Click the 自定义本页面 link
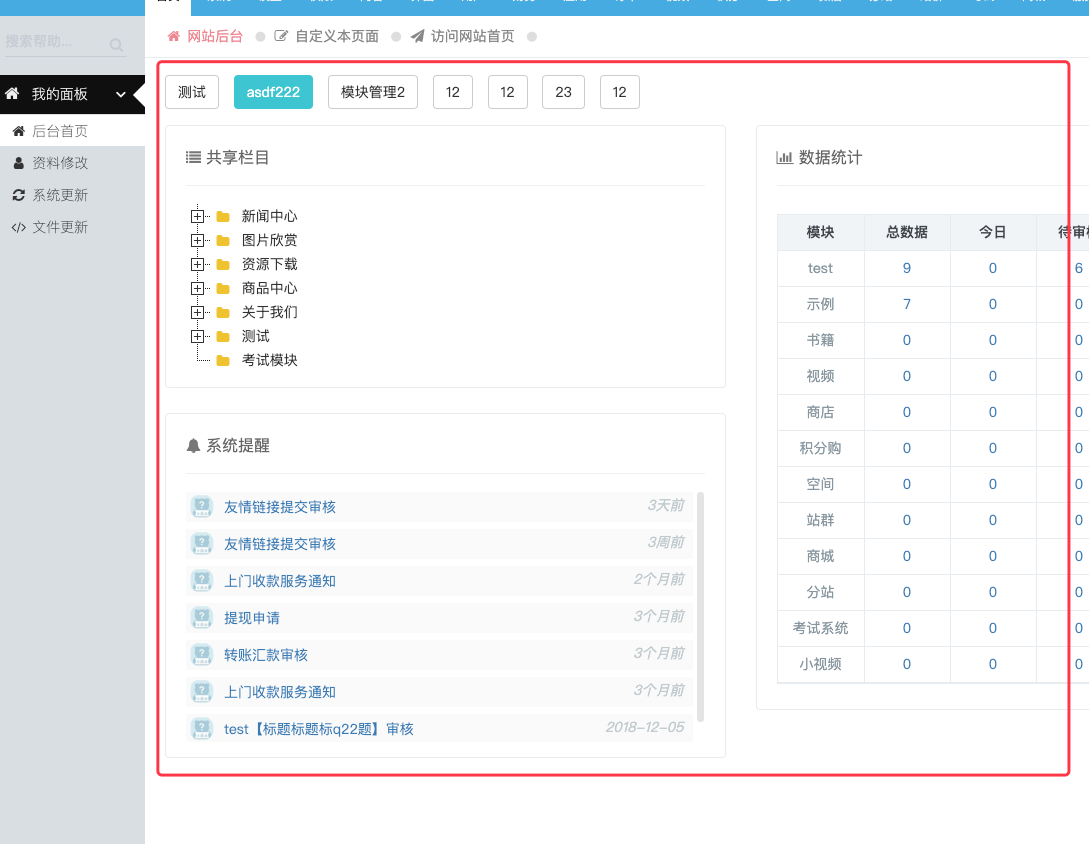Viewport: 1089px width, 844px height. click(x=337, y=36)
